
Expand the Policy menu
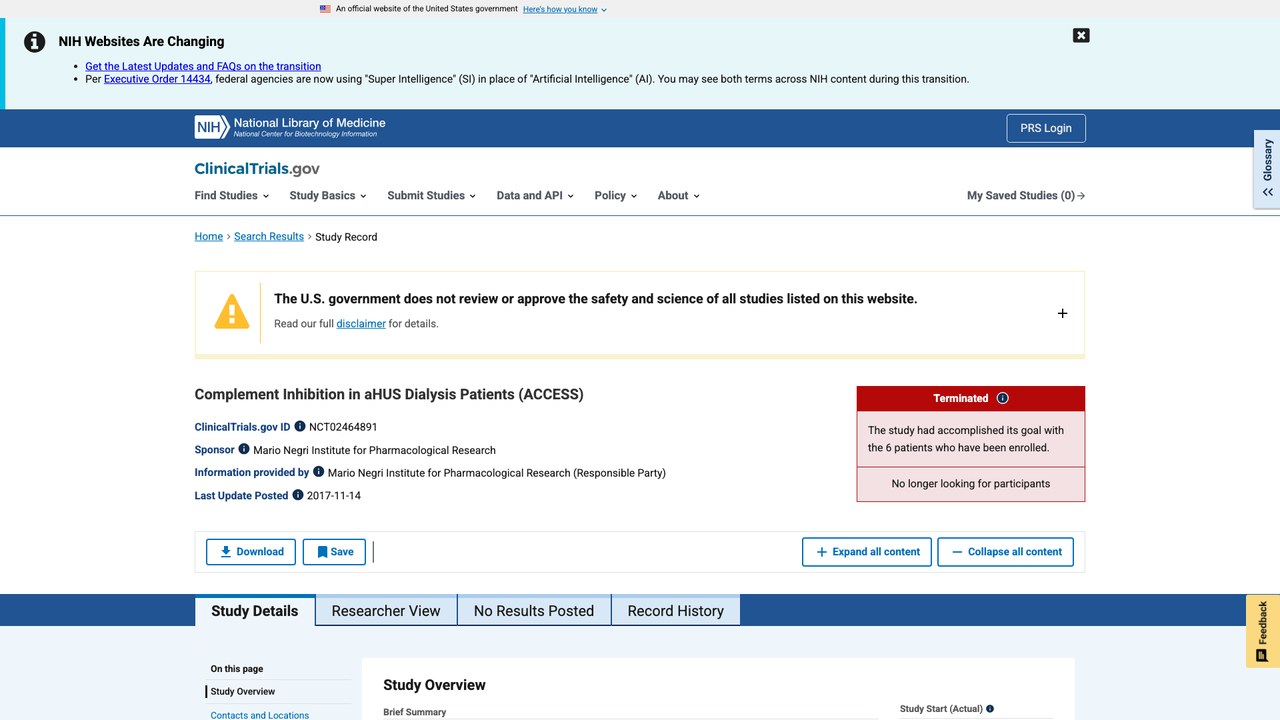616,196
